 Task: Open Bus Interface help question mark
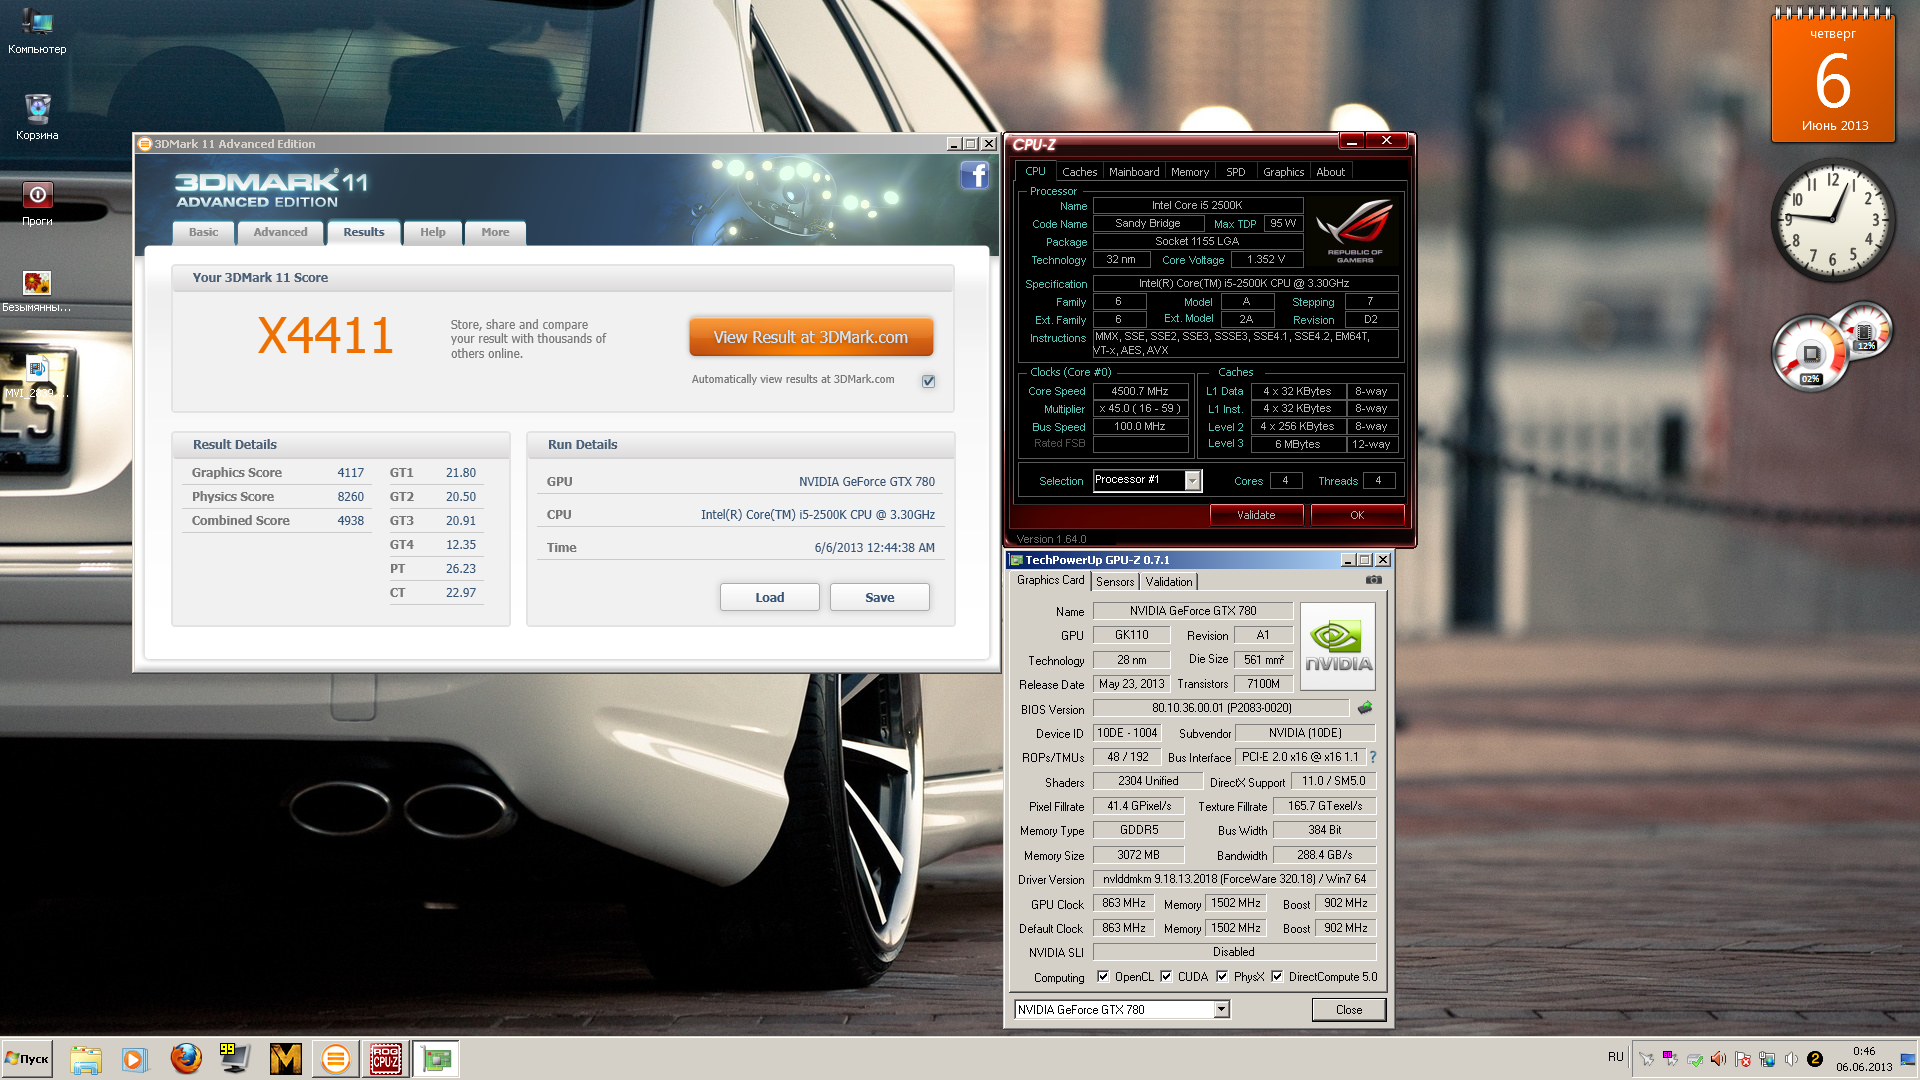[1373, 757]
